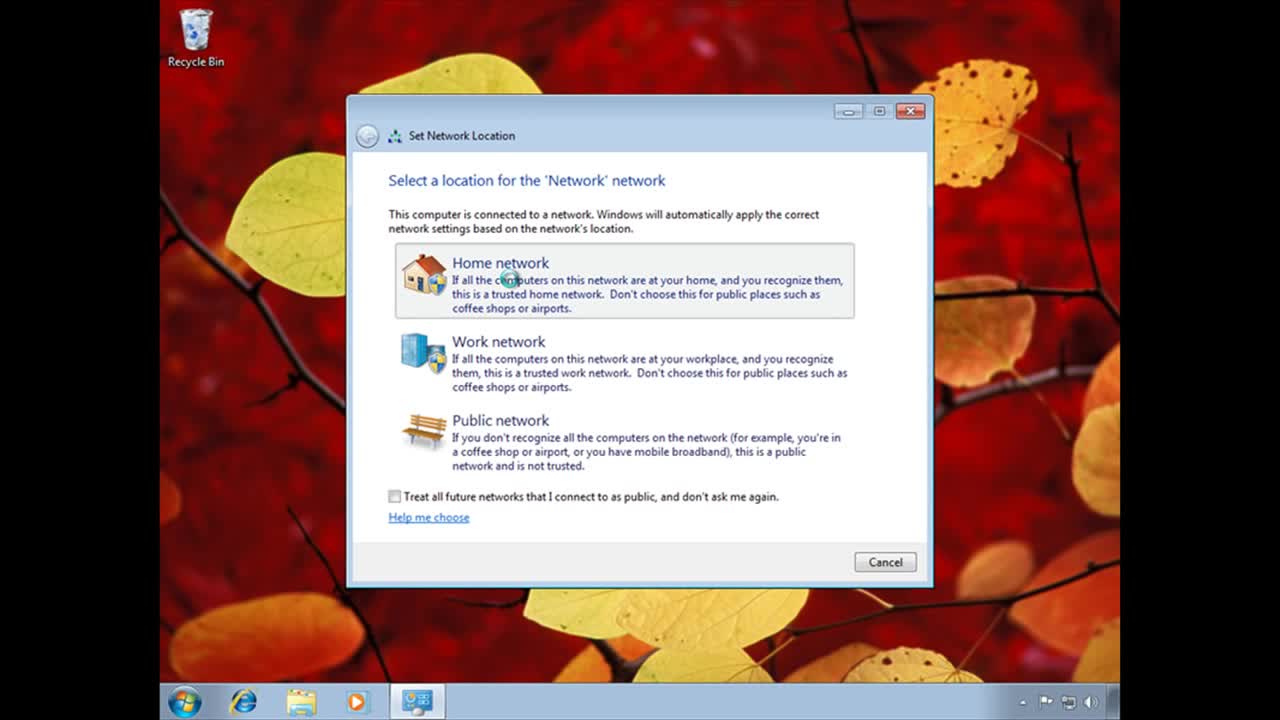The height and width of the screenshot is (720, 1280).
Task: Choose the Home network option
Action: [x=625, y=281]
